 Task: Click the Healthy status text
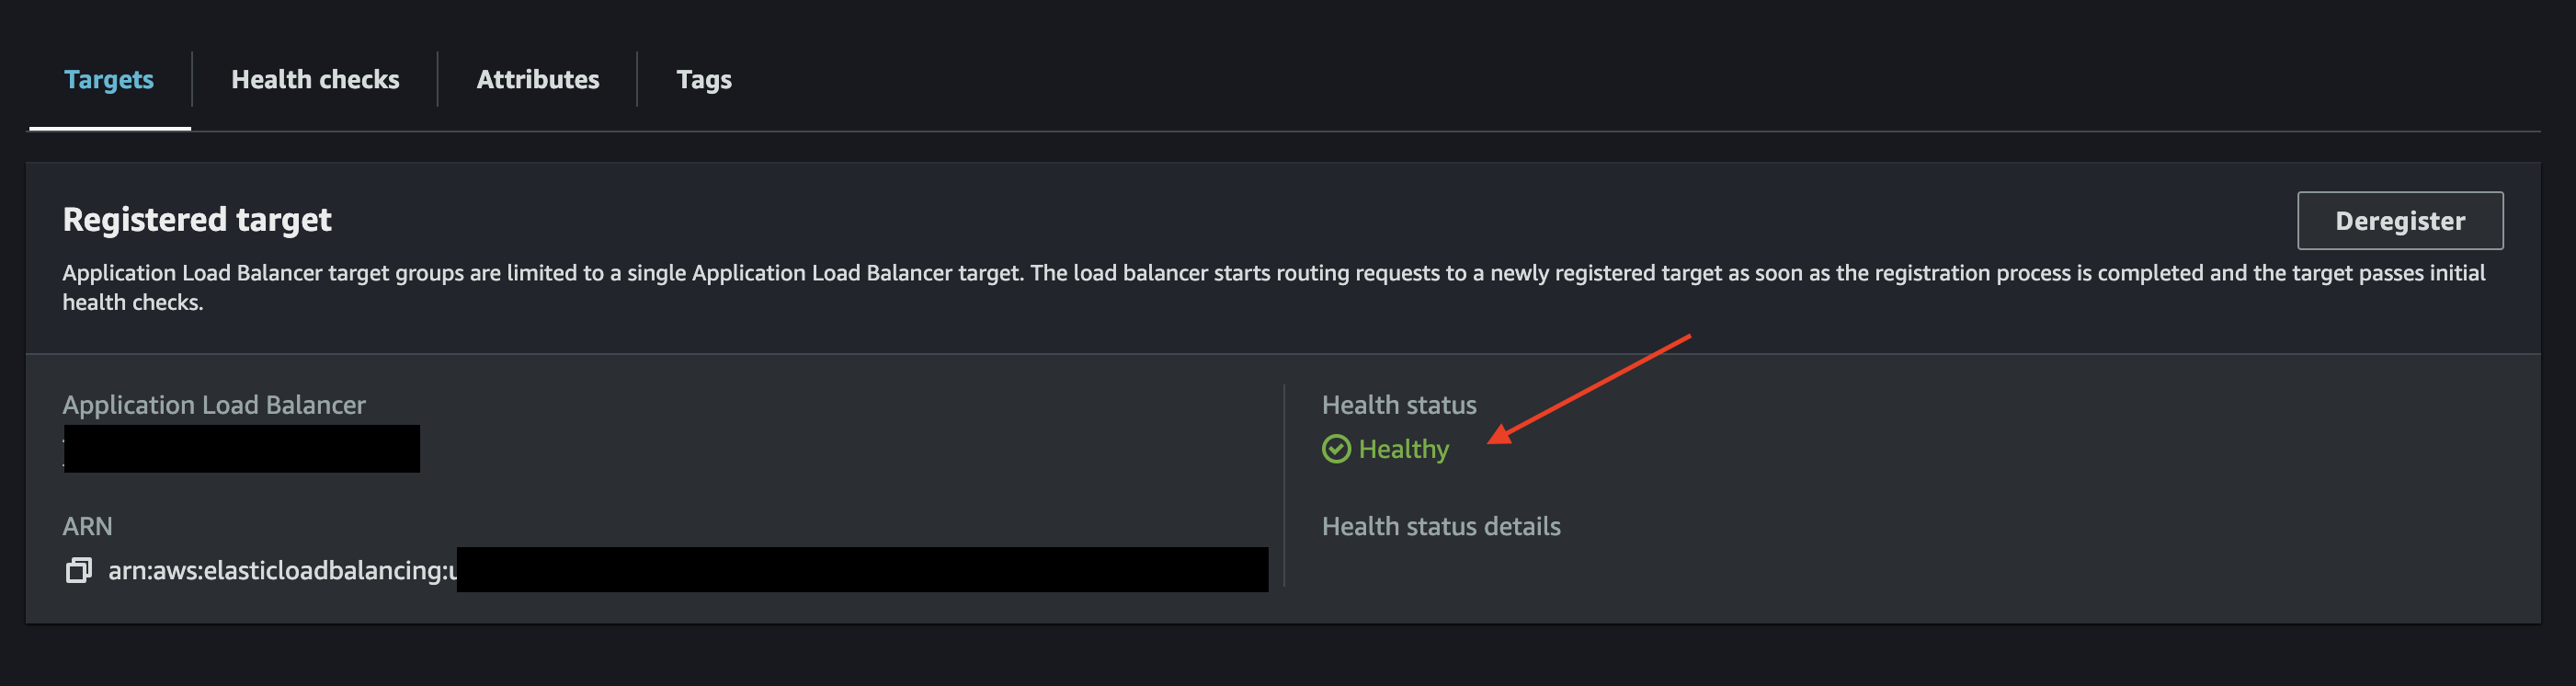(x=1403, y=449)
